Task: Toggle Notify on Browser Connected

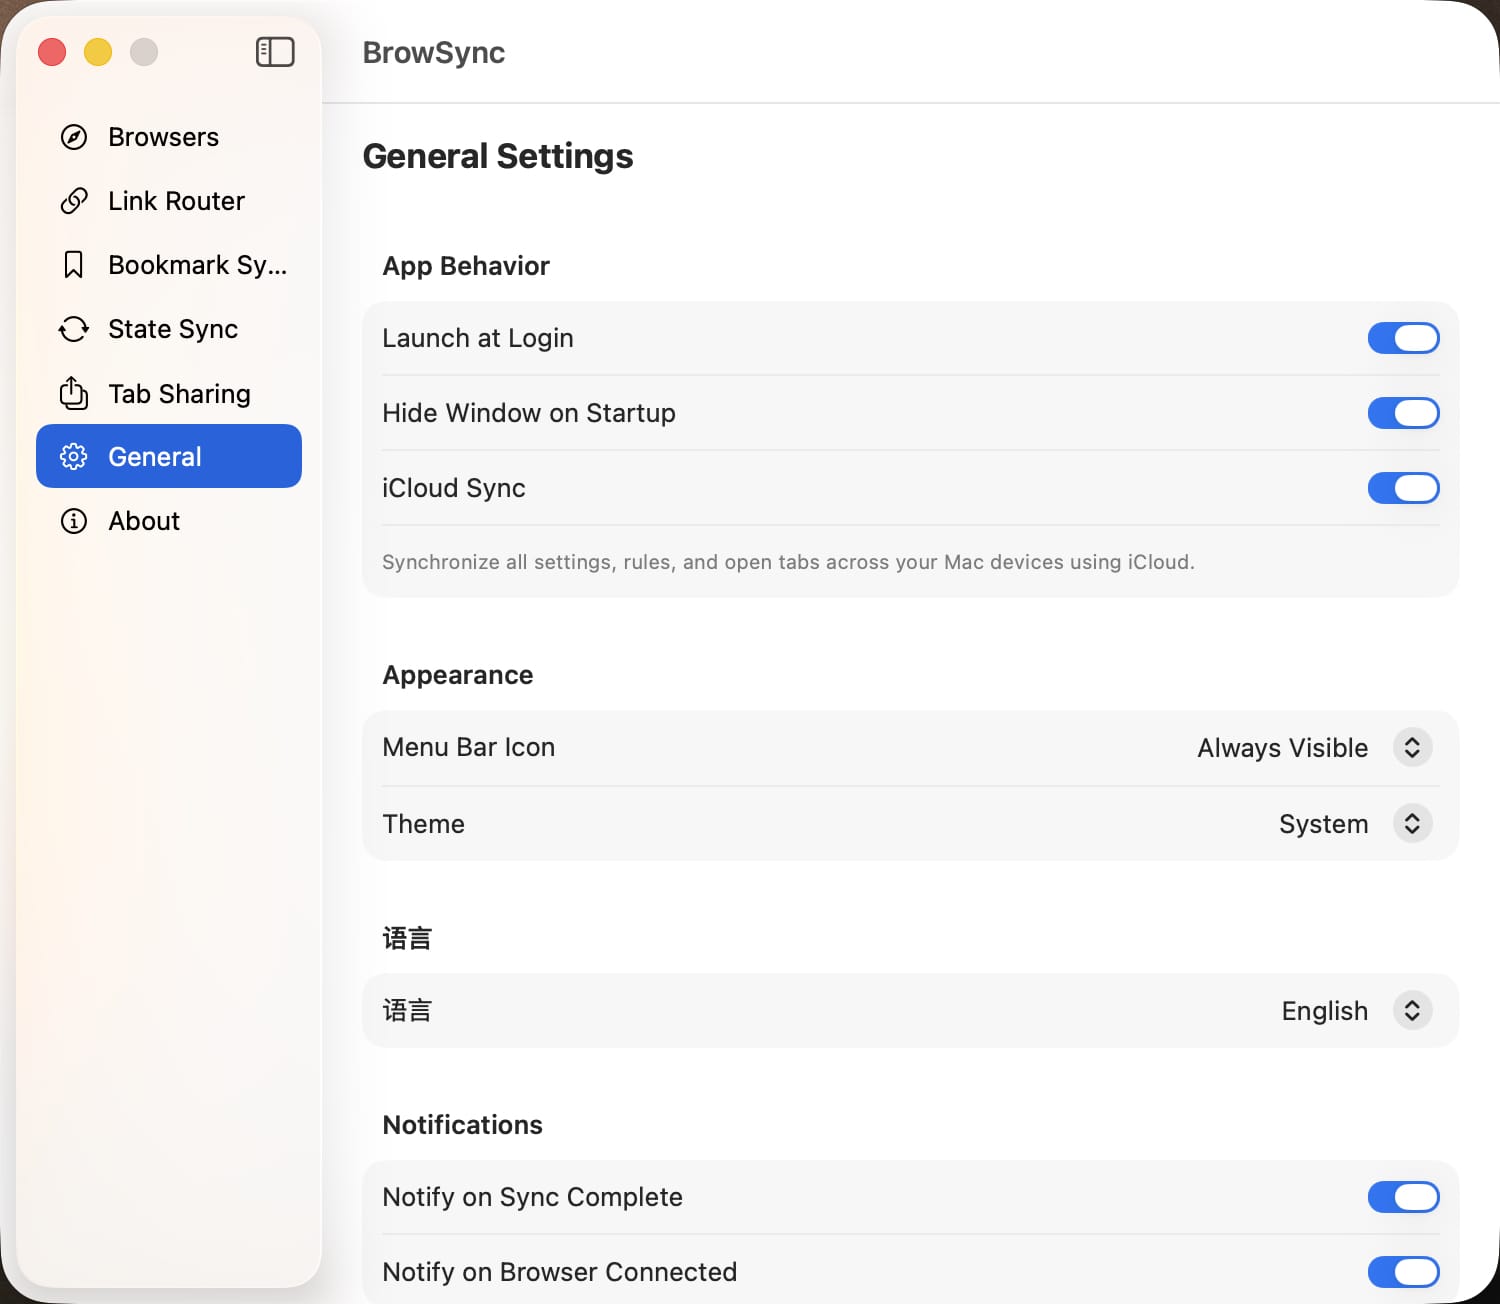Action: click(x=1404, y=1272)
